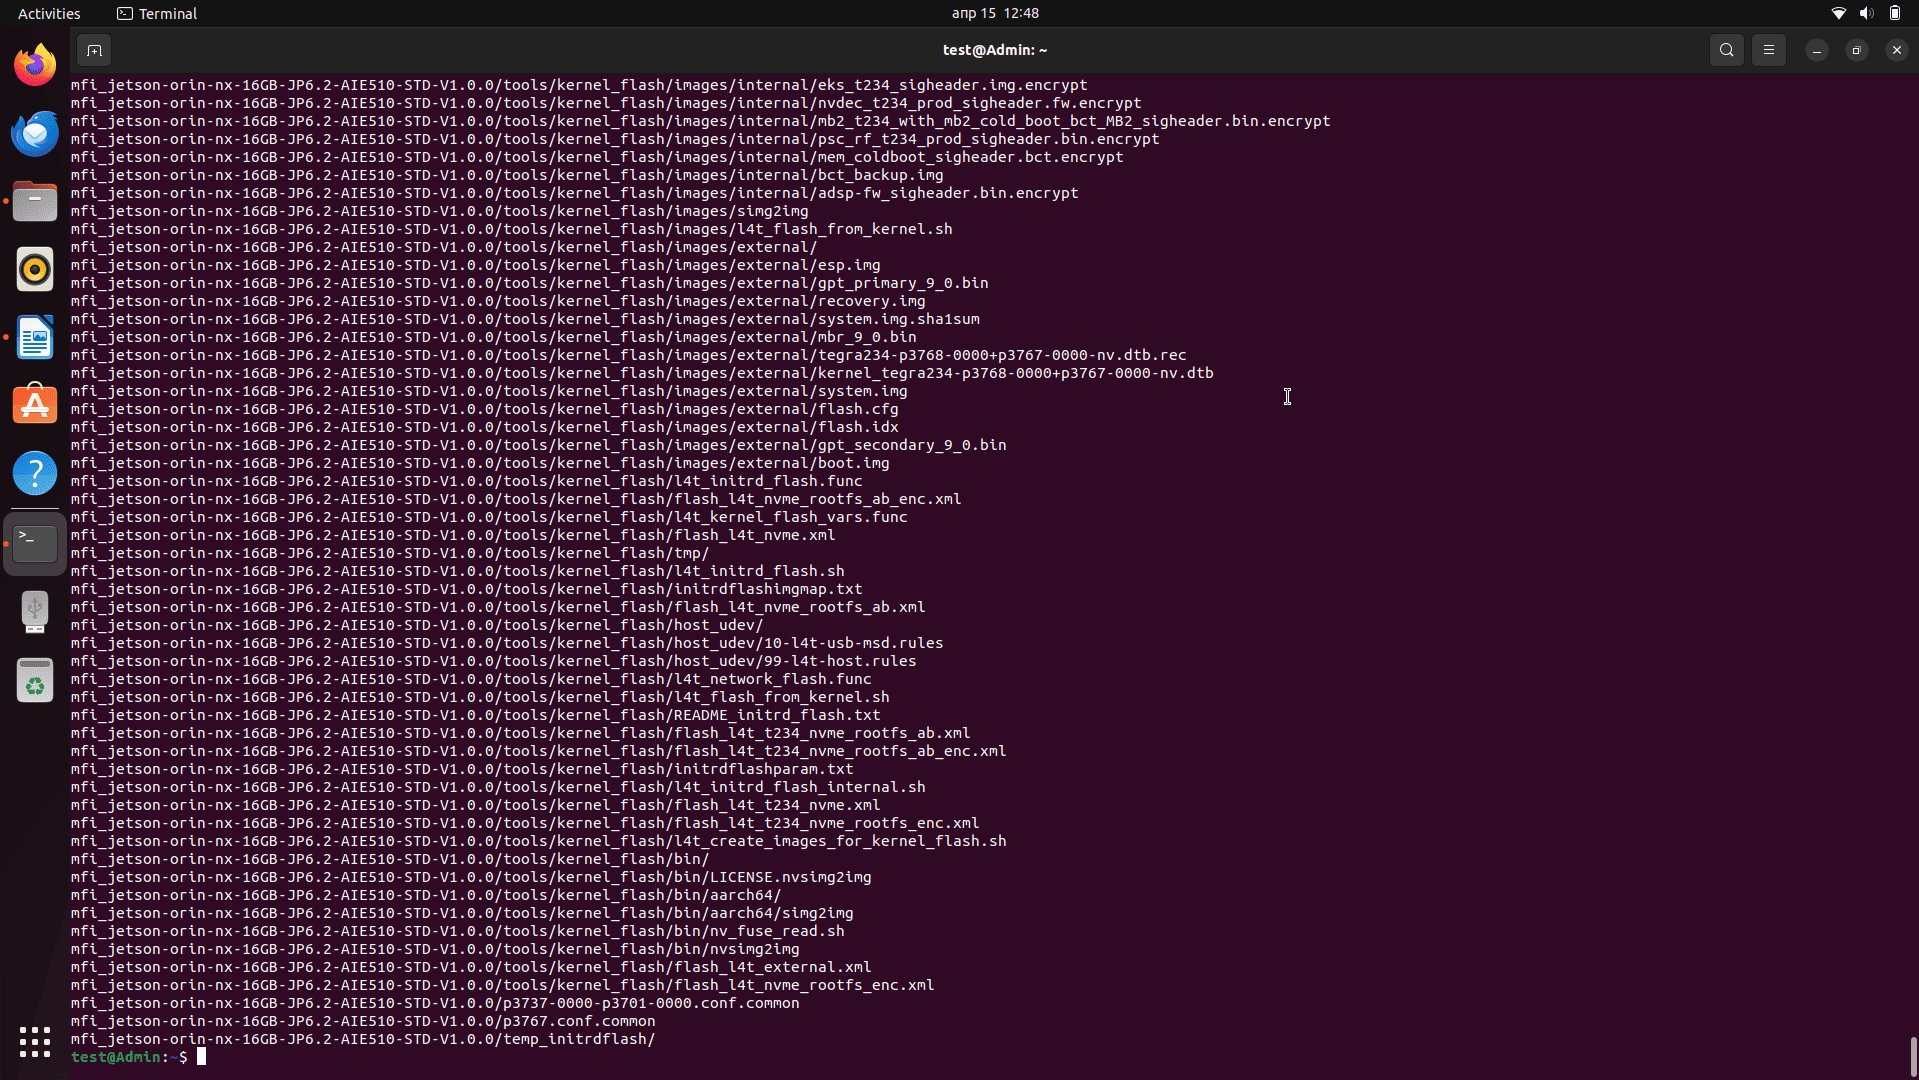Click the terminal command prompt line
Screen dimensions: 1919x1080
tap(600, 1057)
